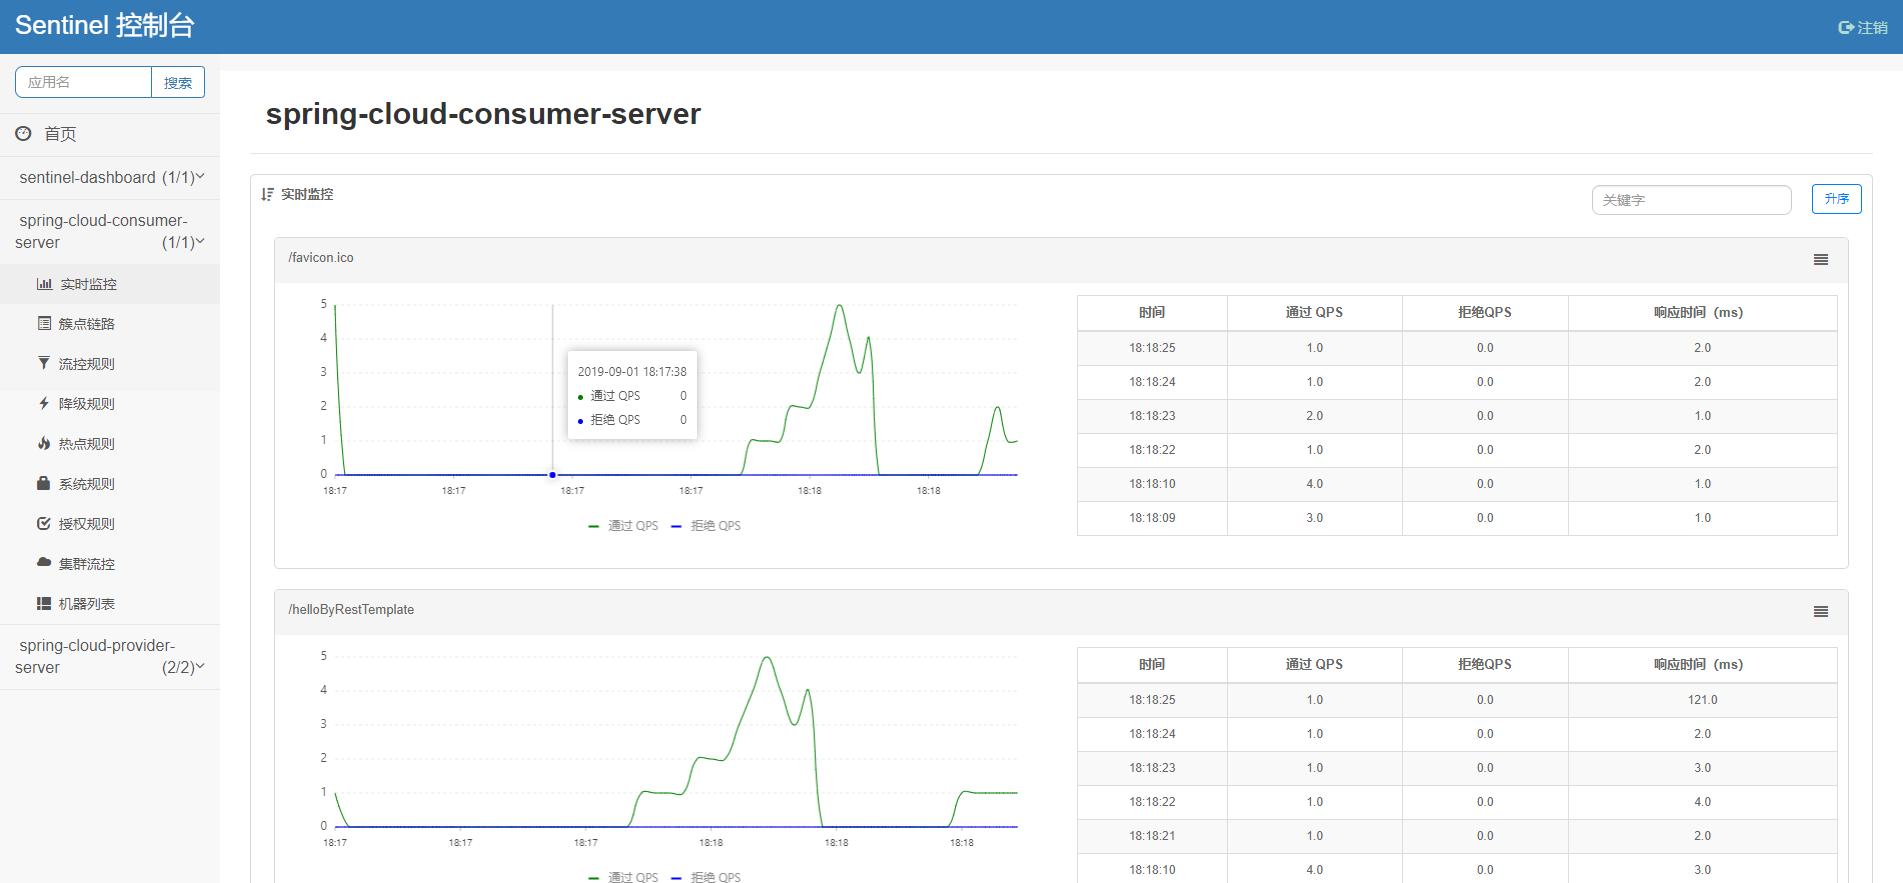Open the 热点规则 sidebar menu item
The height and width of the screenshot is (883, 1903).
point(110,444)
